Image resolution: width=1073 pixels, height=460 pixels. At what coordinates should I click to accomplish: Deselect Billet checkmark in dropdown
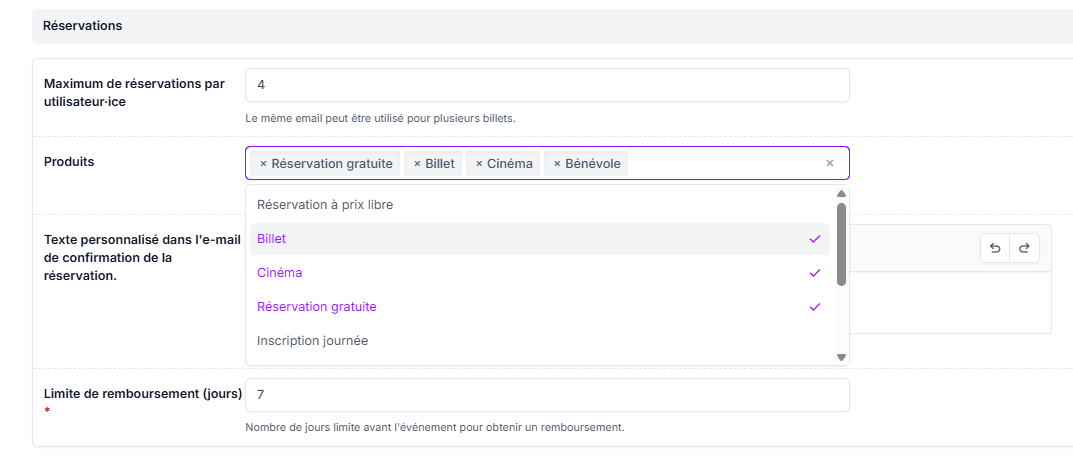(540, 239)
